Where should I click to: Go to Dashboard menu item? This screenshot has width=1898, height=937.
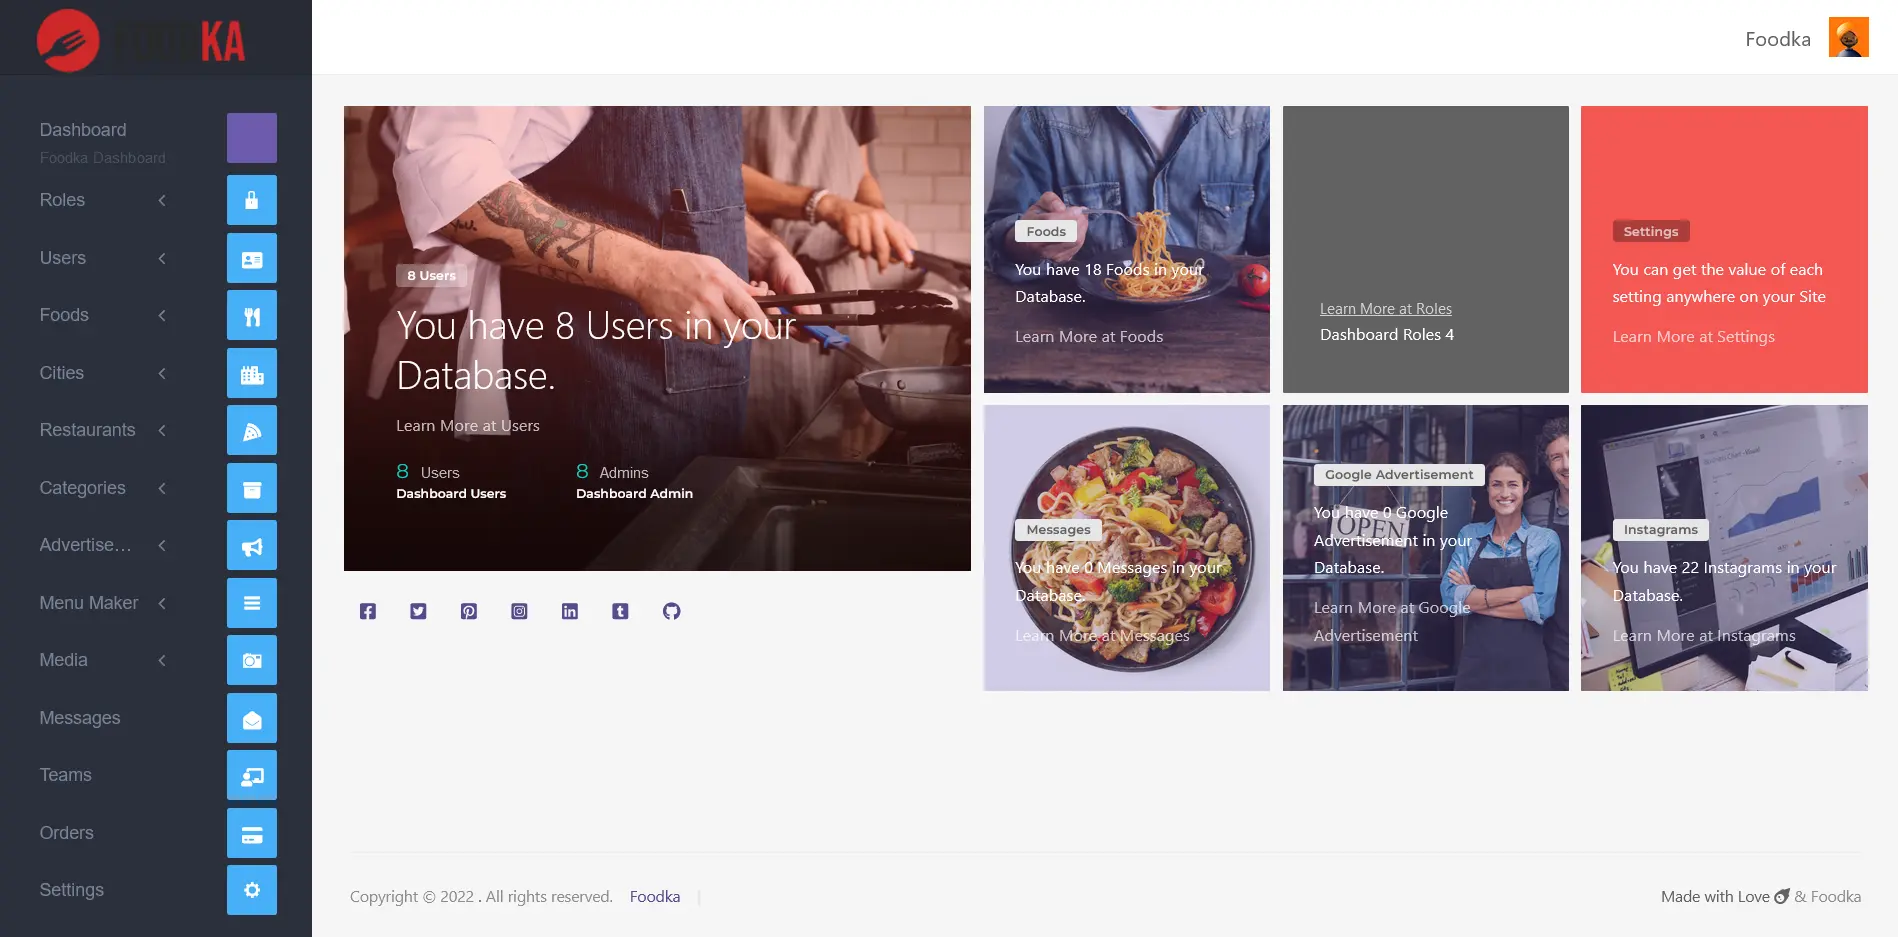point(83,130)
